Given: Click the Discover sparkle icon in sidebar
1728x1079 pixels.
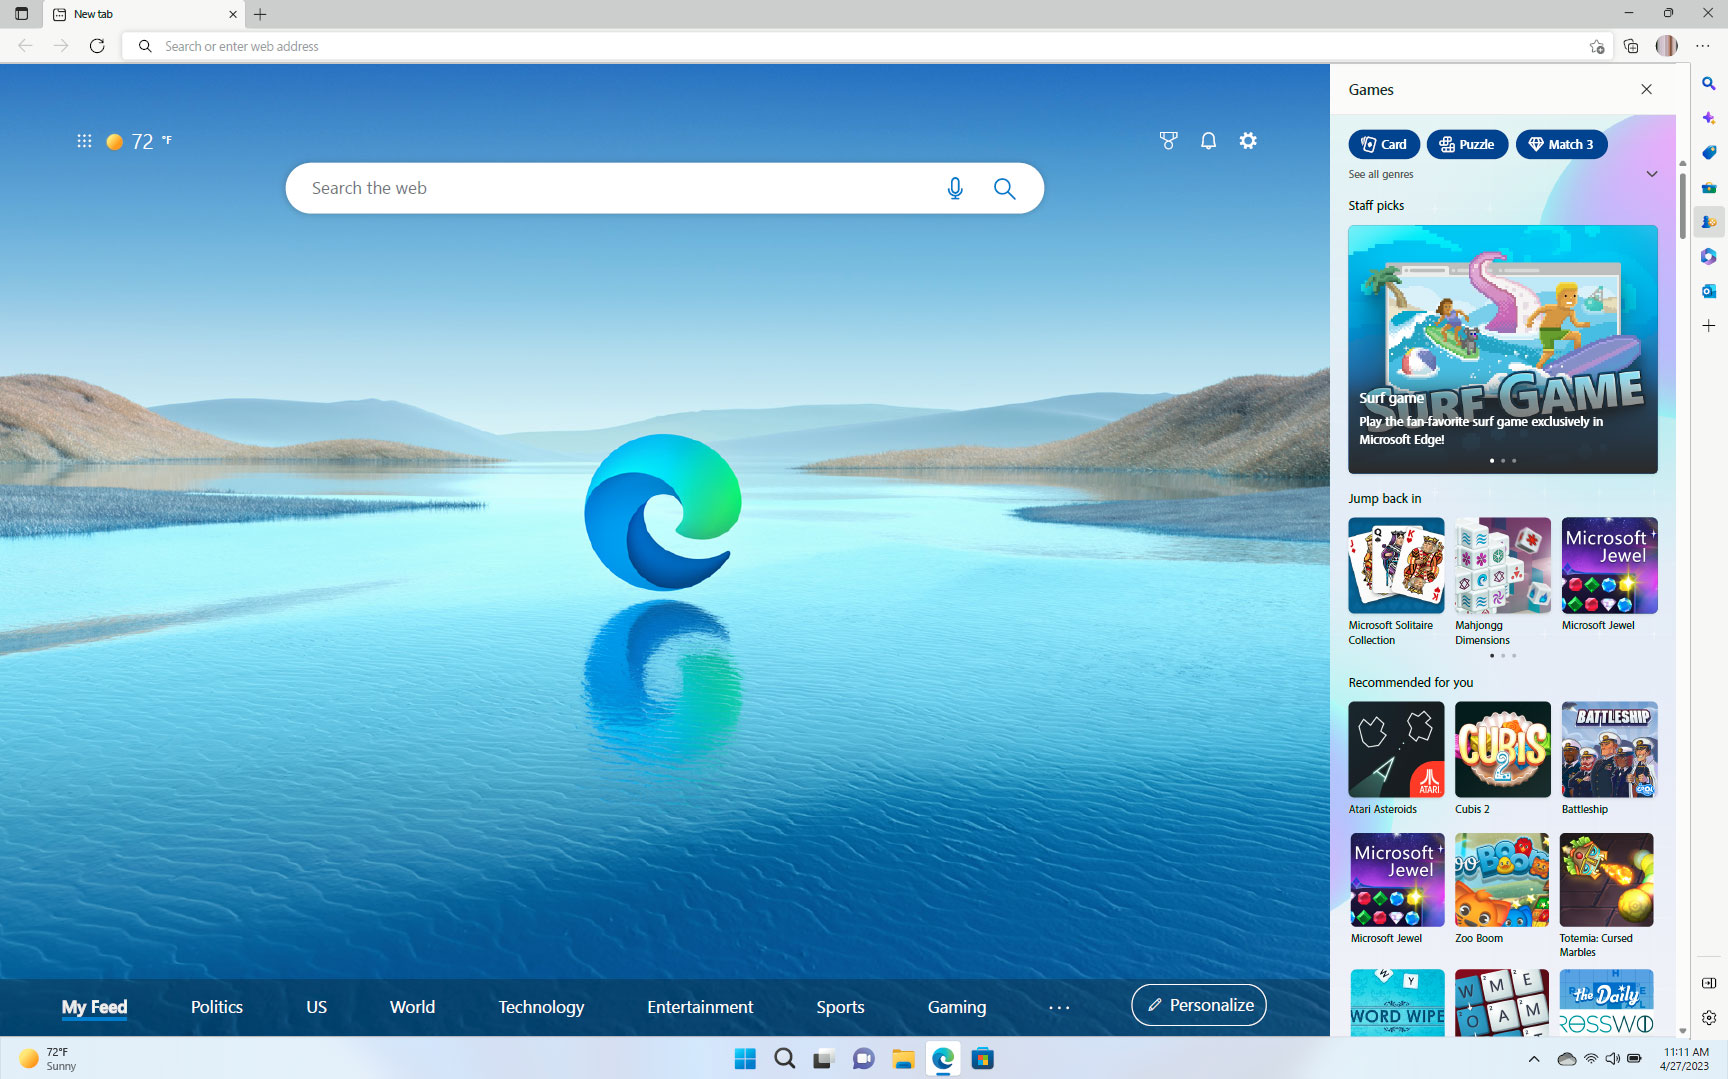Looking at the screenshot, I should (1709, 118).
